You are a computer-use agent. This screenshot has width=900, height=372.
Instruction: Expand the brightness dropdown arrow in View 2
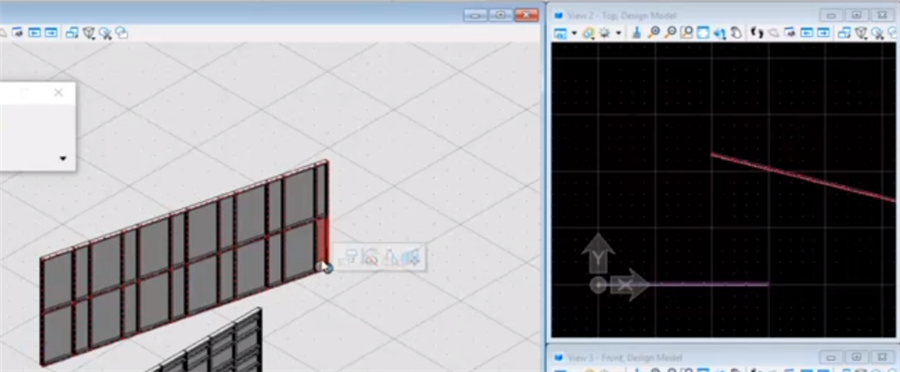point(618,33)
